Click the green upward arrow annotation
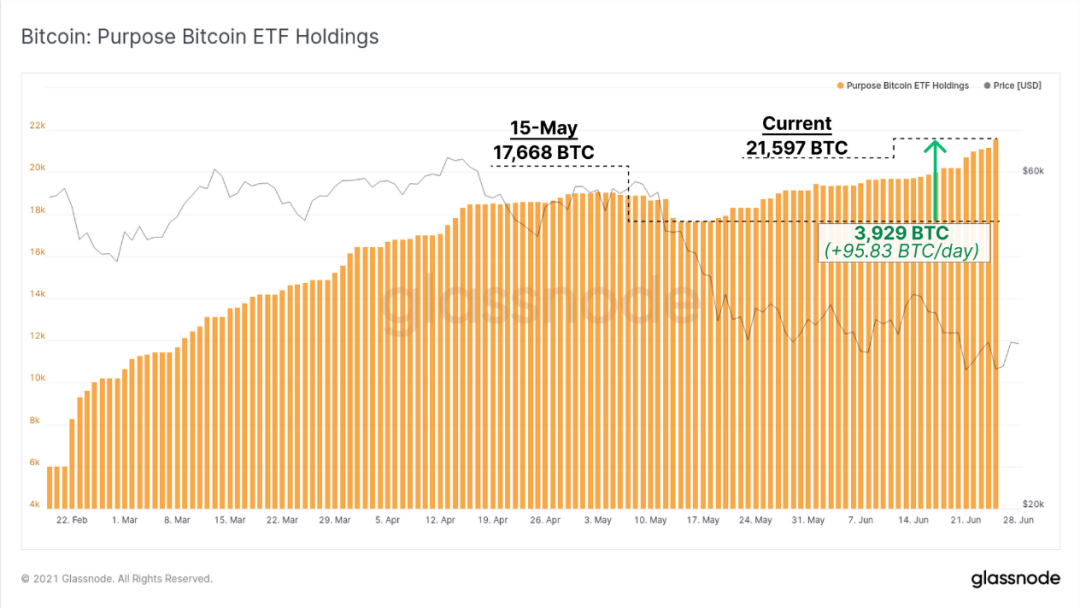Viewport: 1080px width, 608px height. pos(935,180)
